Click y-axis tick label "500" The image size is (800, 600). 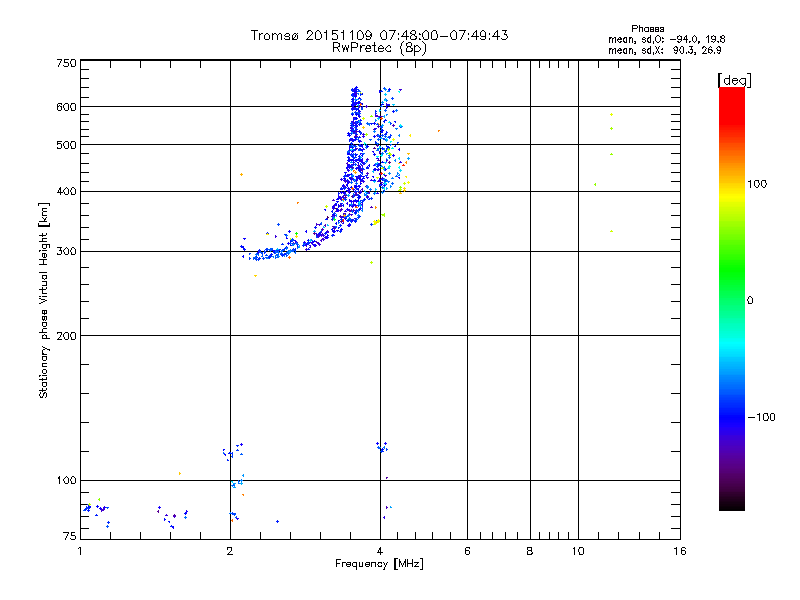pos(66,145)
